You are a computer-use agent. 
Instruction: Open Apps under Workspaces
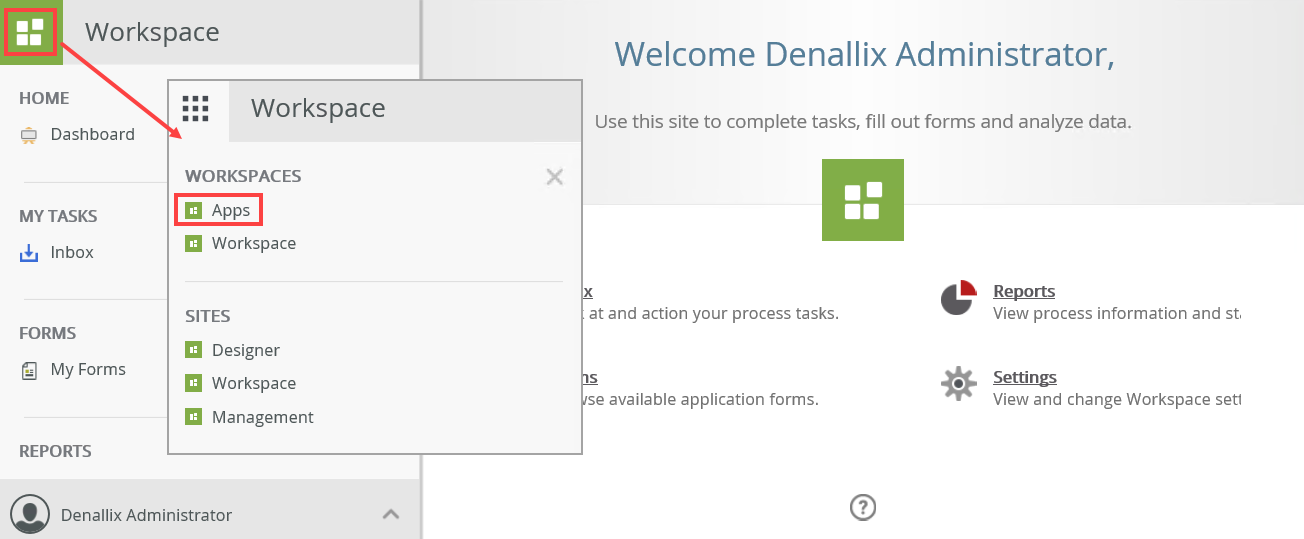click(231, 210)
